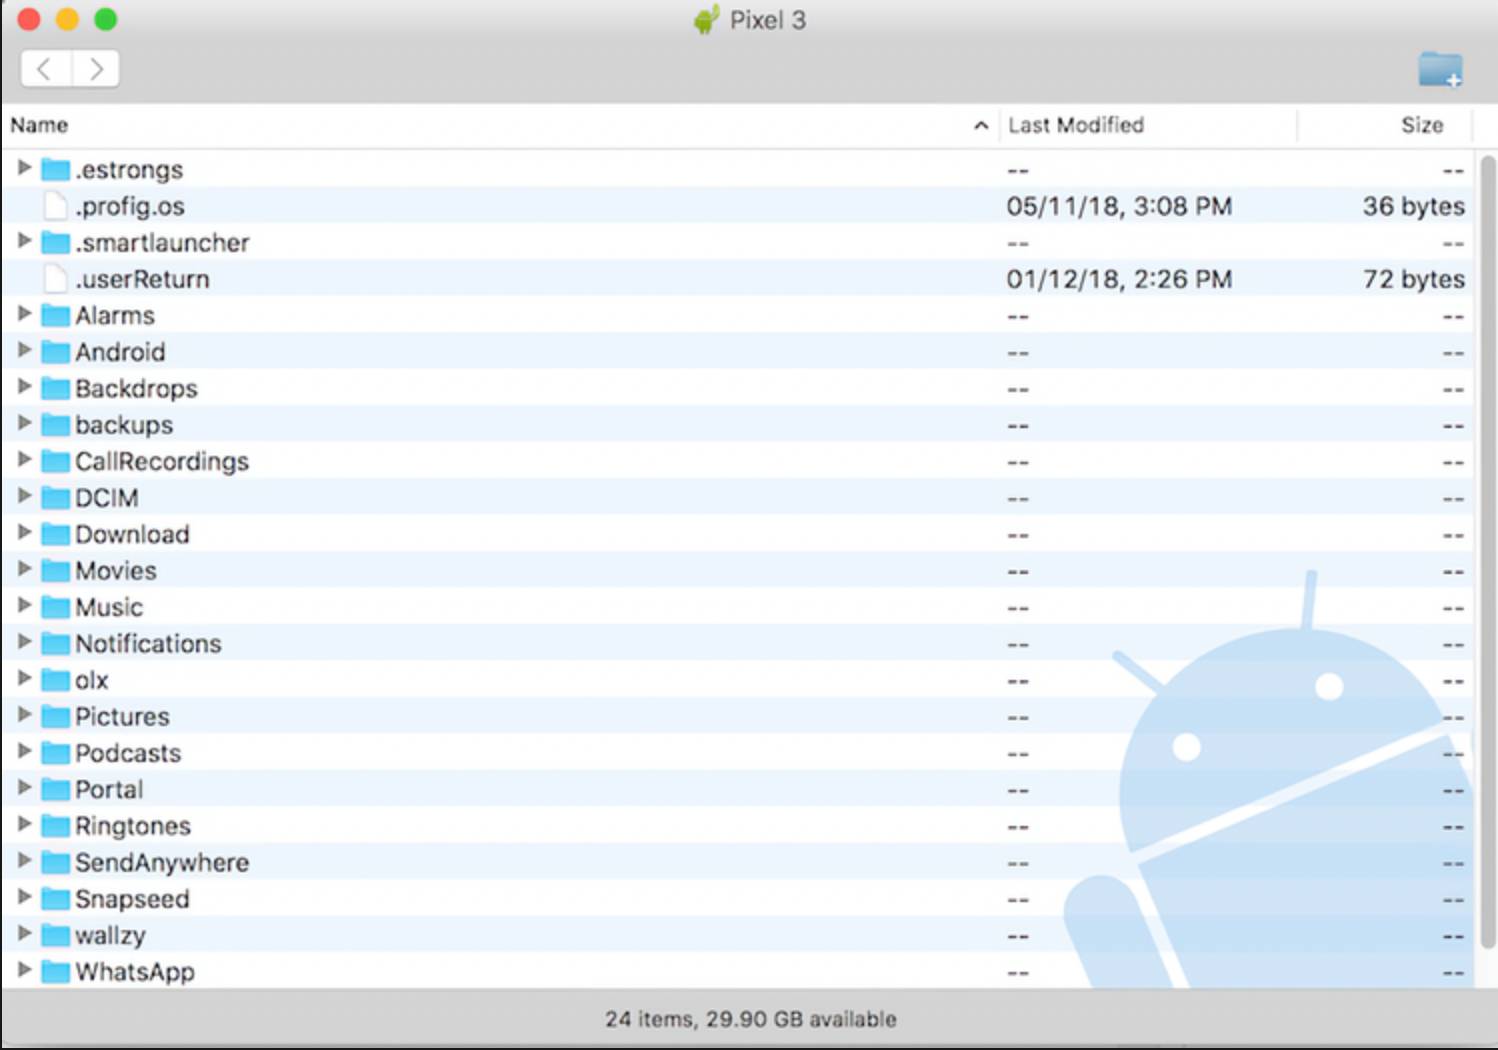Navigate back with the left arrow

tap(45, 68)
